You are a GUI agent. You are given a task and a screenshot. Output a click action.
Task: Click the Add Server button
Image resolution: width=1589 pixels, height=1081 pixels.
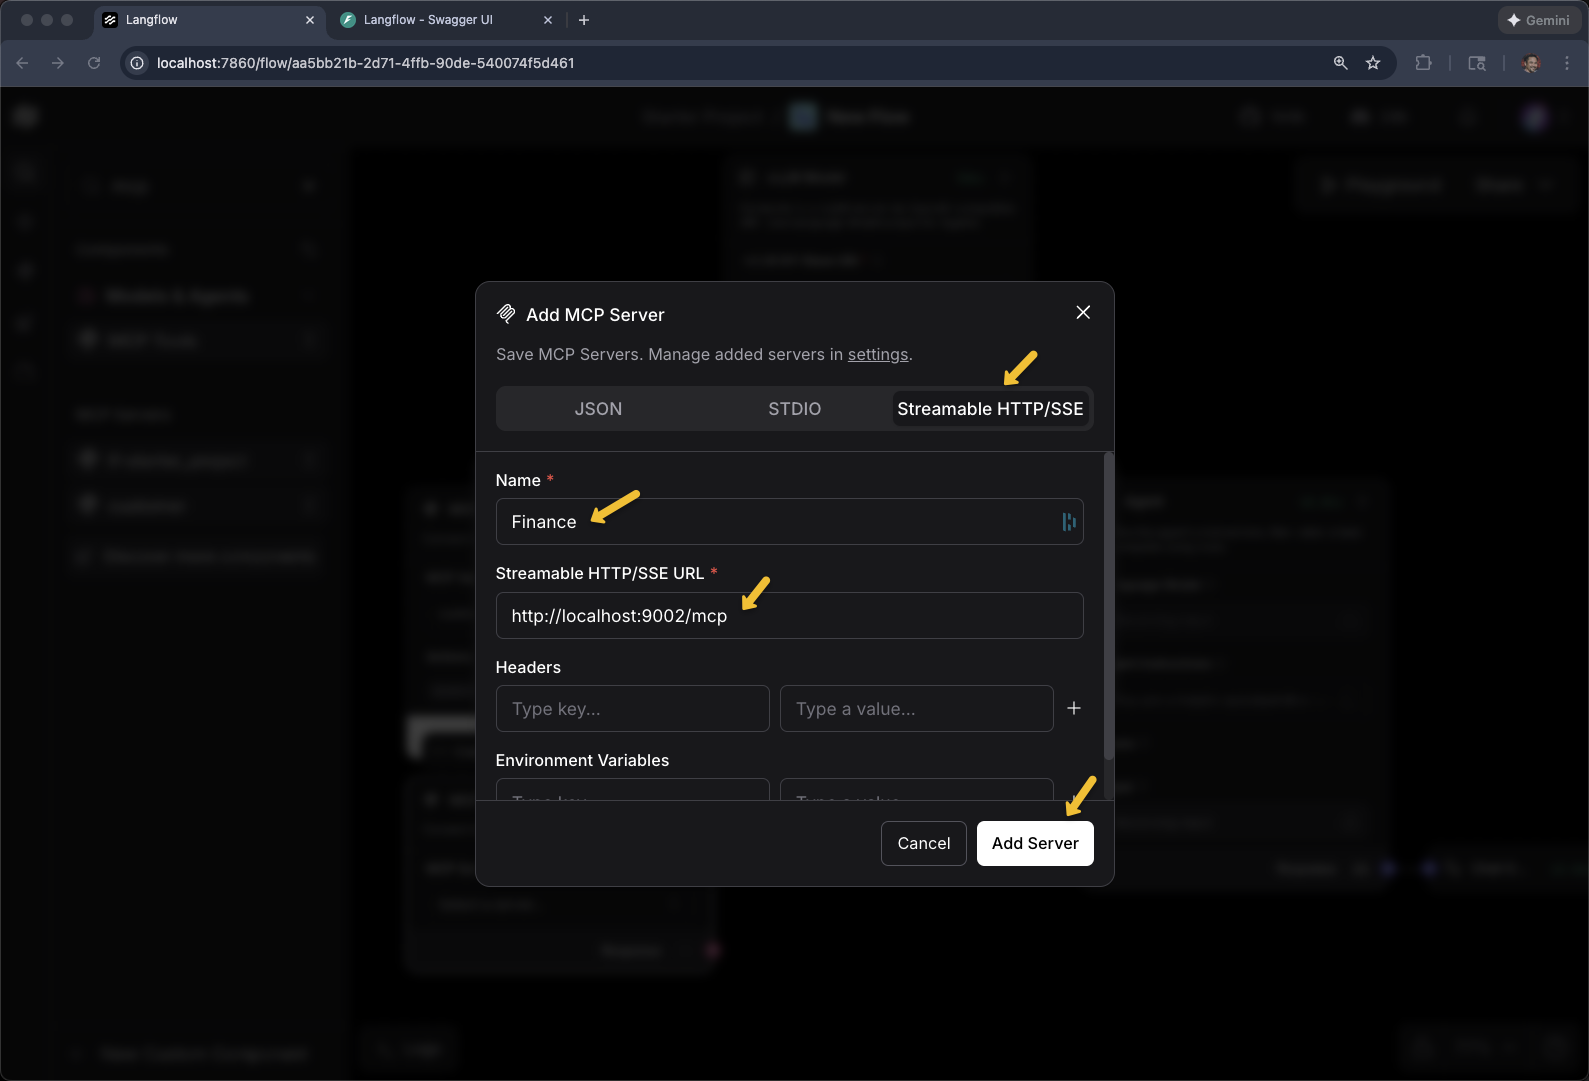(x=1035, y=844)
